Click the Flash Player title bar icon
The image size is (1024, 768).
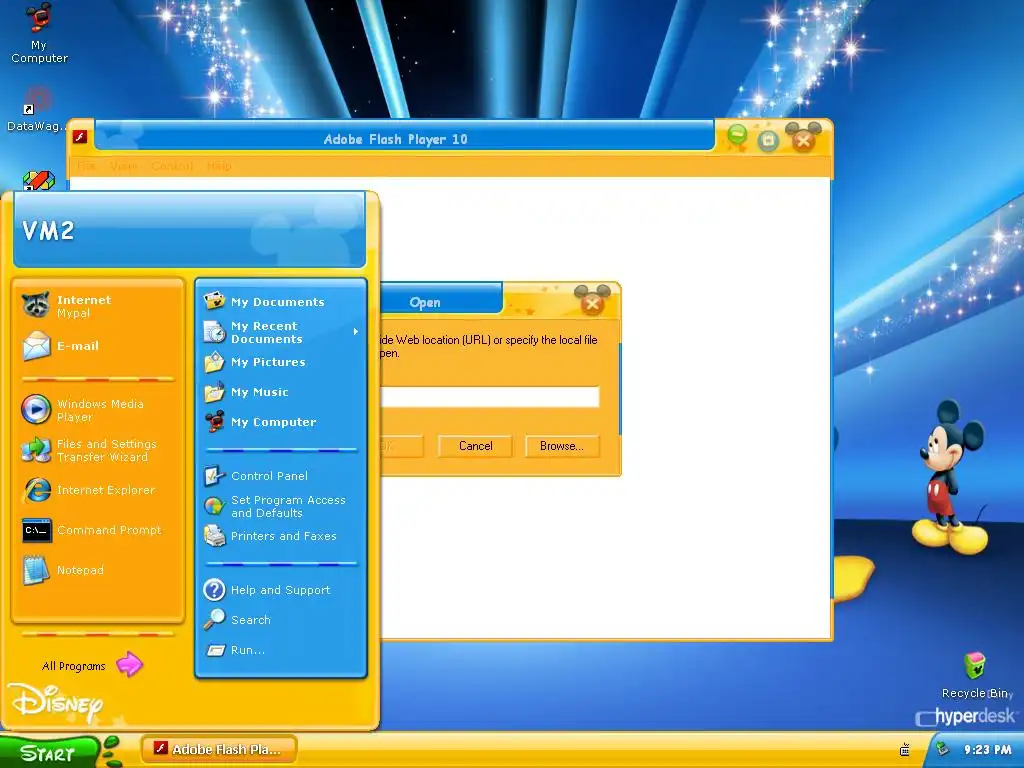click(x=80, y=136)
